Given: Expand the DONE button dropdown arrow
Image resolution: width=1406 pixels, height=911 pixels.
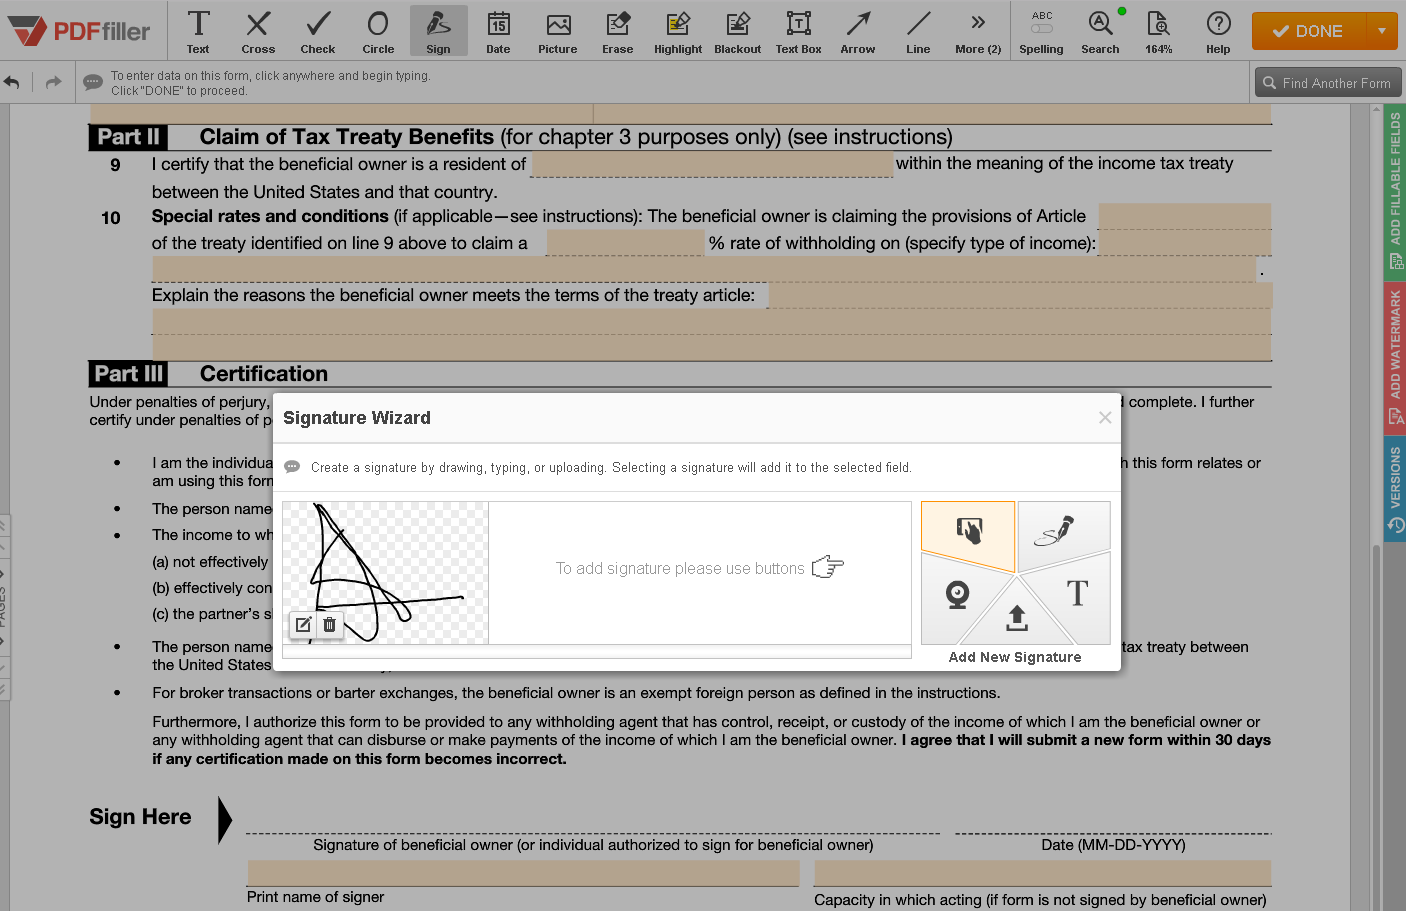Looking at the screenshot, I should [x=1382, y=31].
